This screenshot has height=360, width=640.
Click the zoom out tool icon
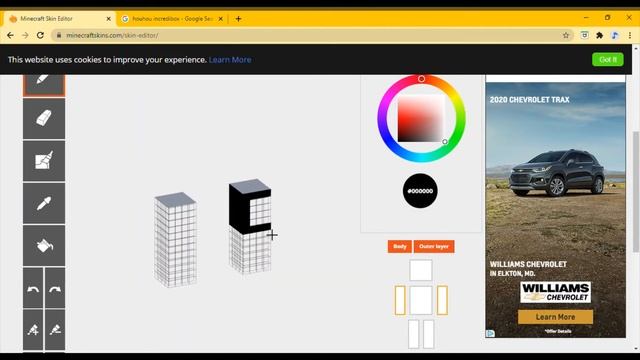point(55,329)
